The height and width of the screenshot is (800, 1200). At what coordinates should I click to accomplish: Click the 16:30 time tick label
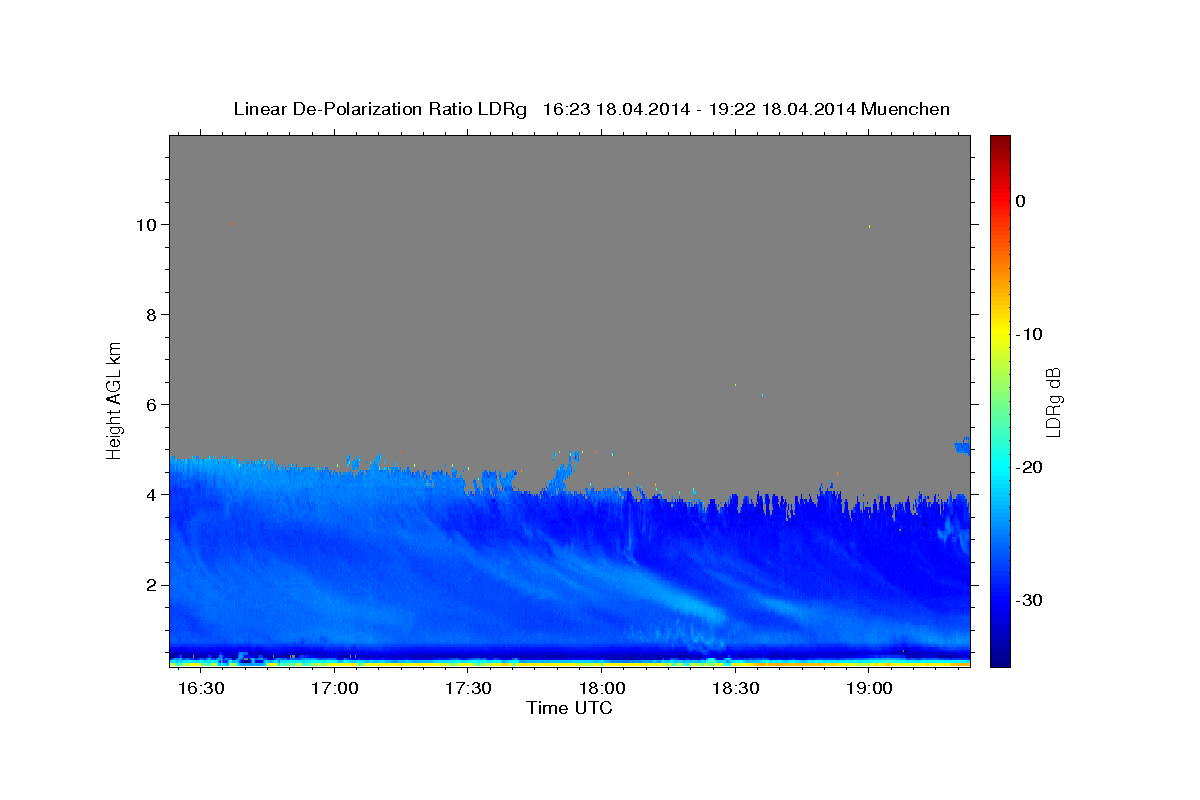coord(201,689)
